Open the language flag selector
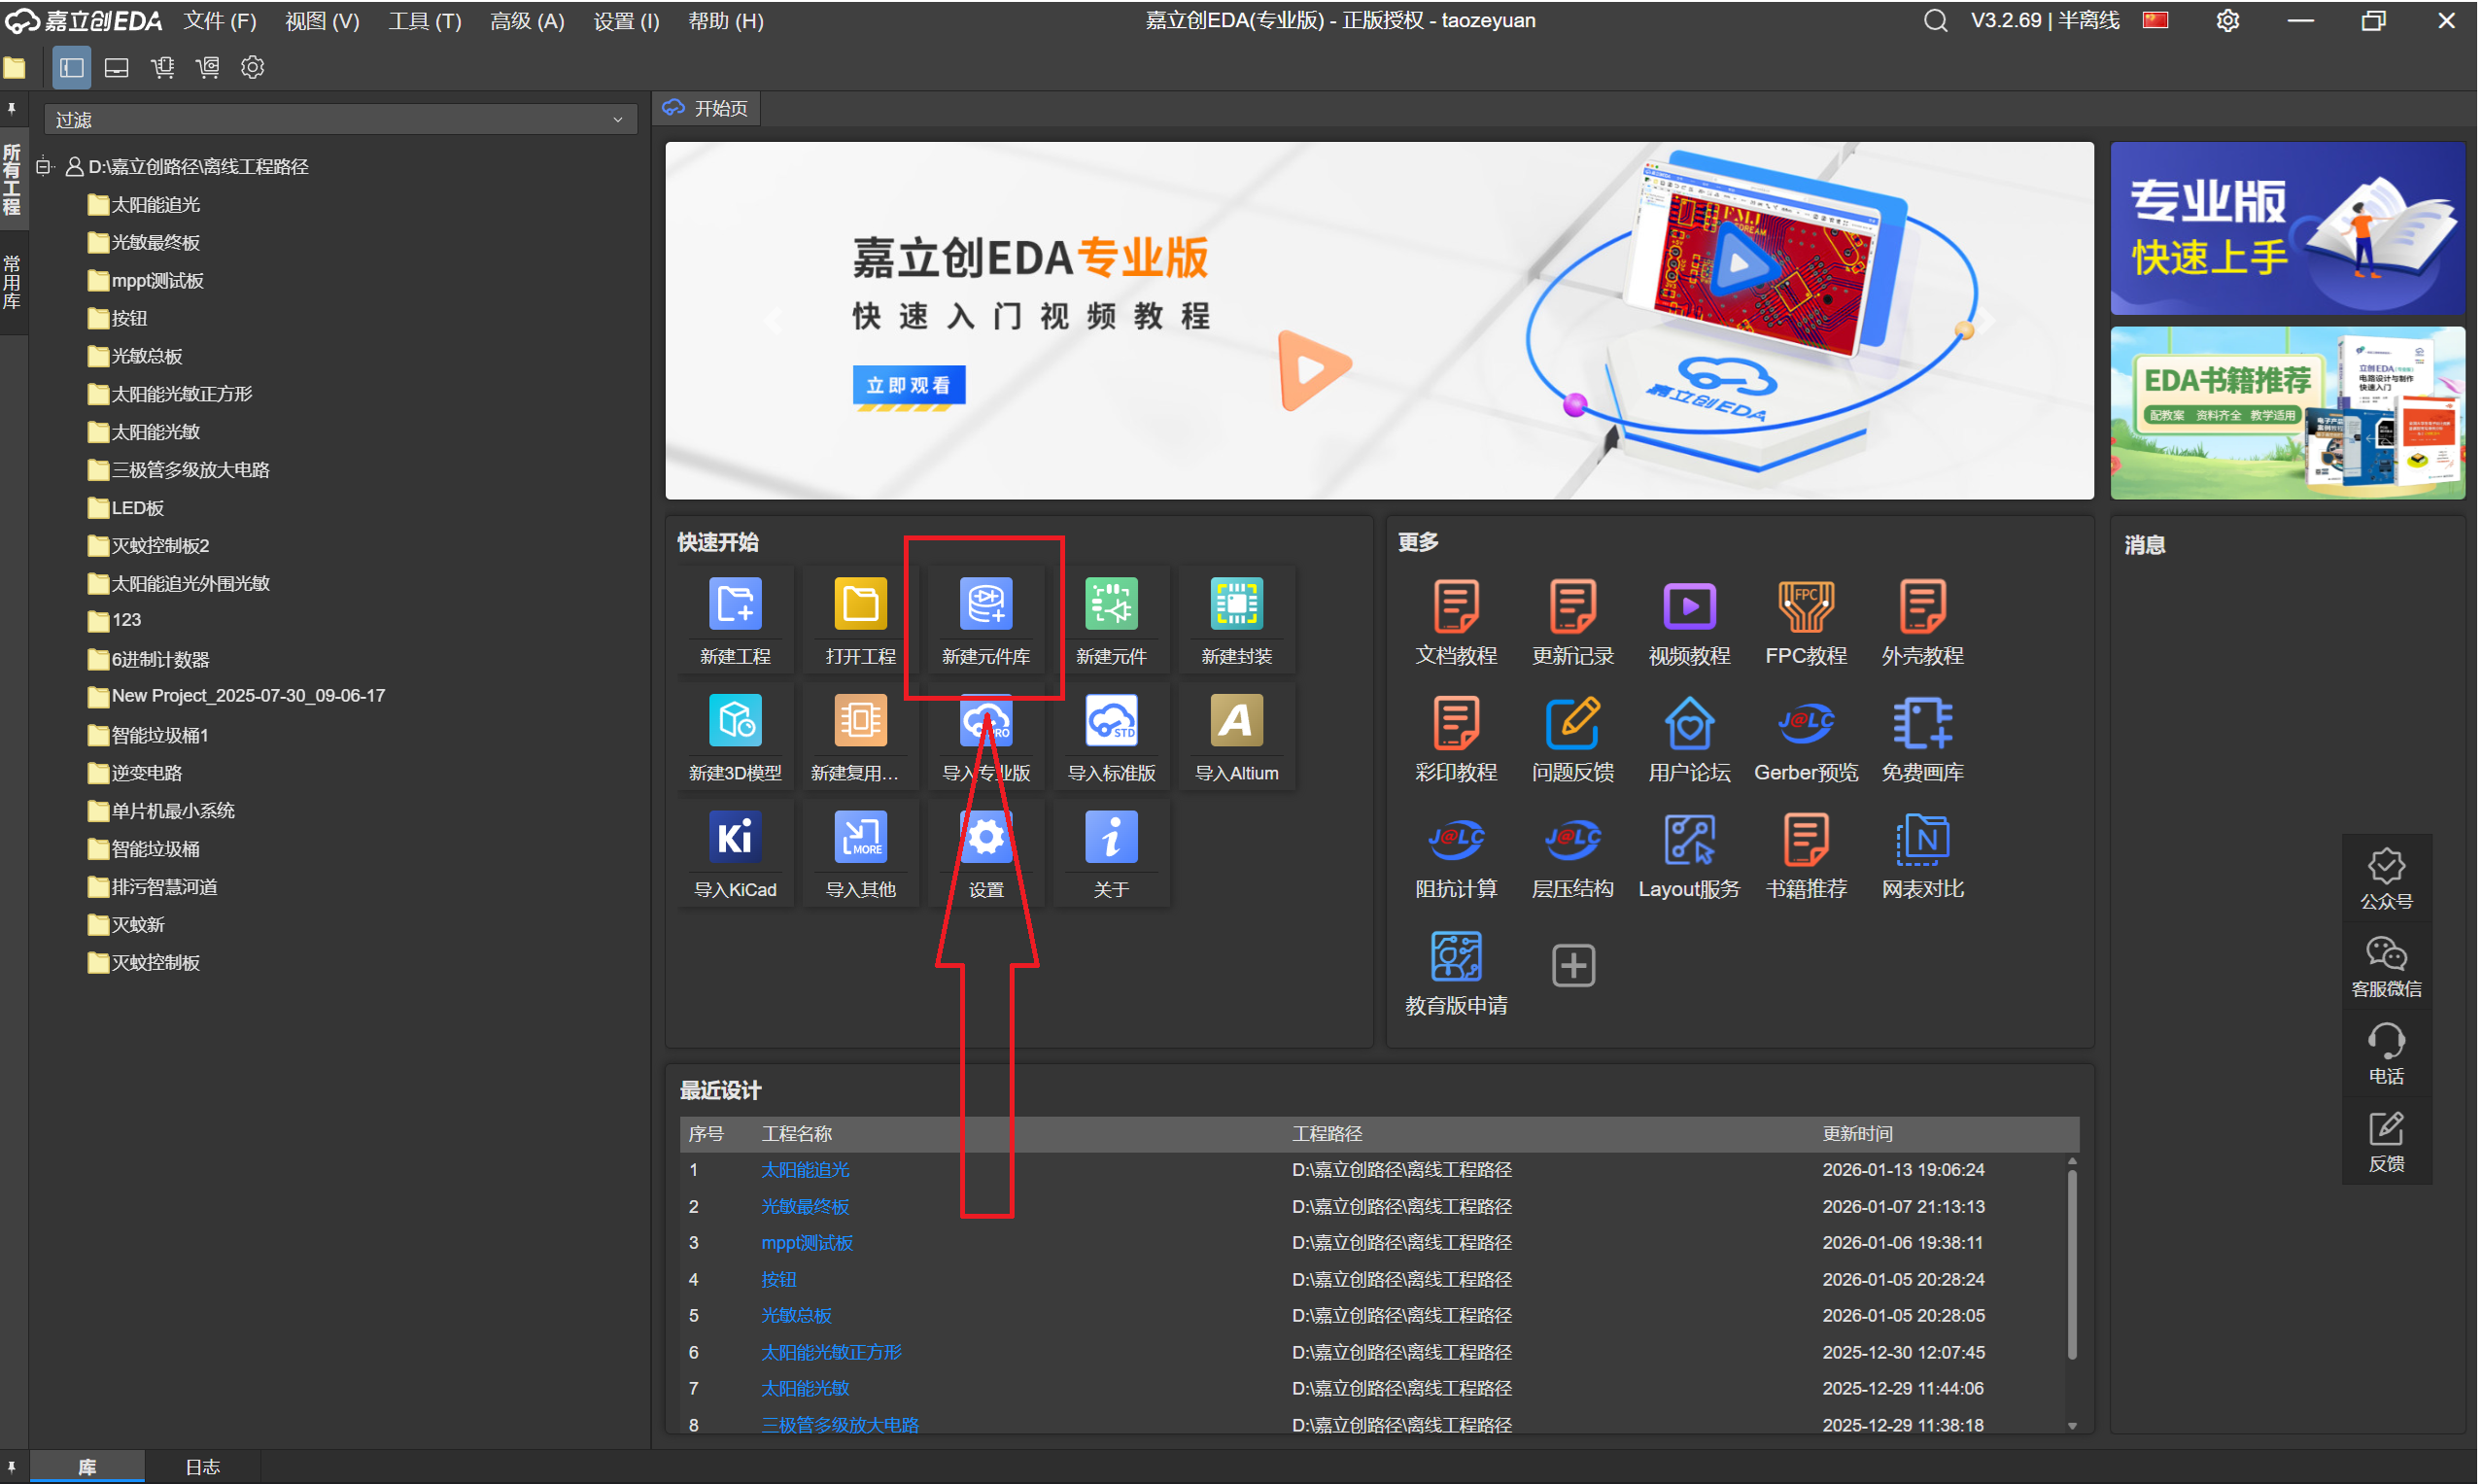The width and height of the screenshot is (2482, 1484). pos(2155,21)
